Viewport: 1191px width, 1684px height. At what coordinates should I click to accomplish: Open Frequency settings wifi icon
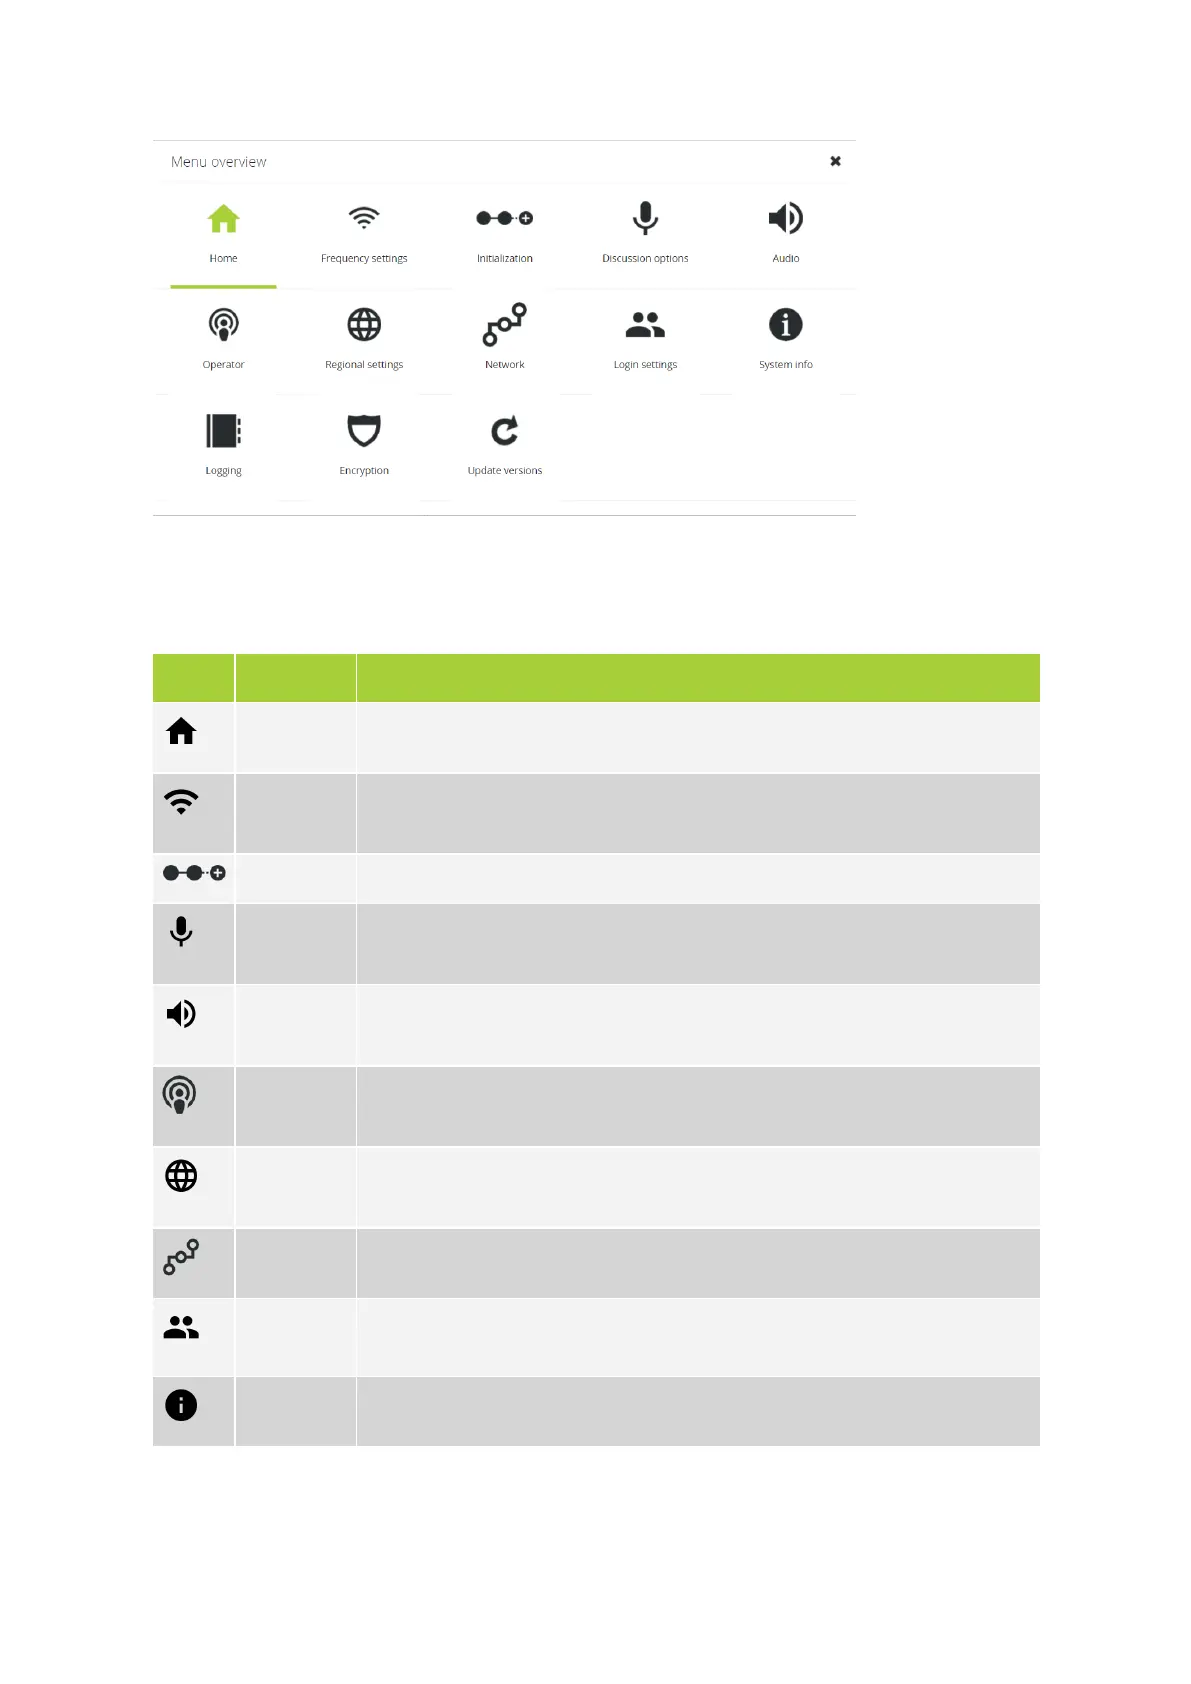pyautogui.click(x=364, y=218)
